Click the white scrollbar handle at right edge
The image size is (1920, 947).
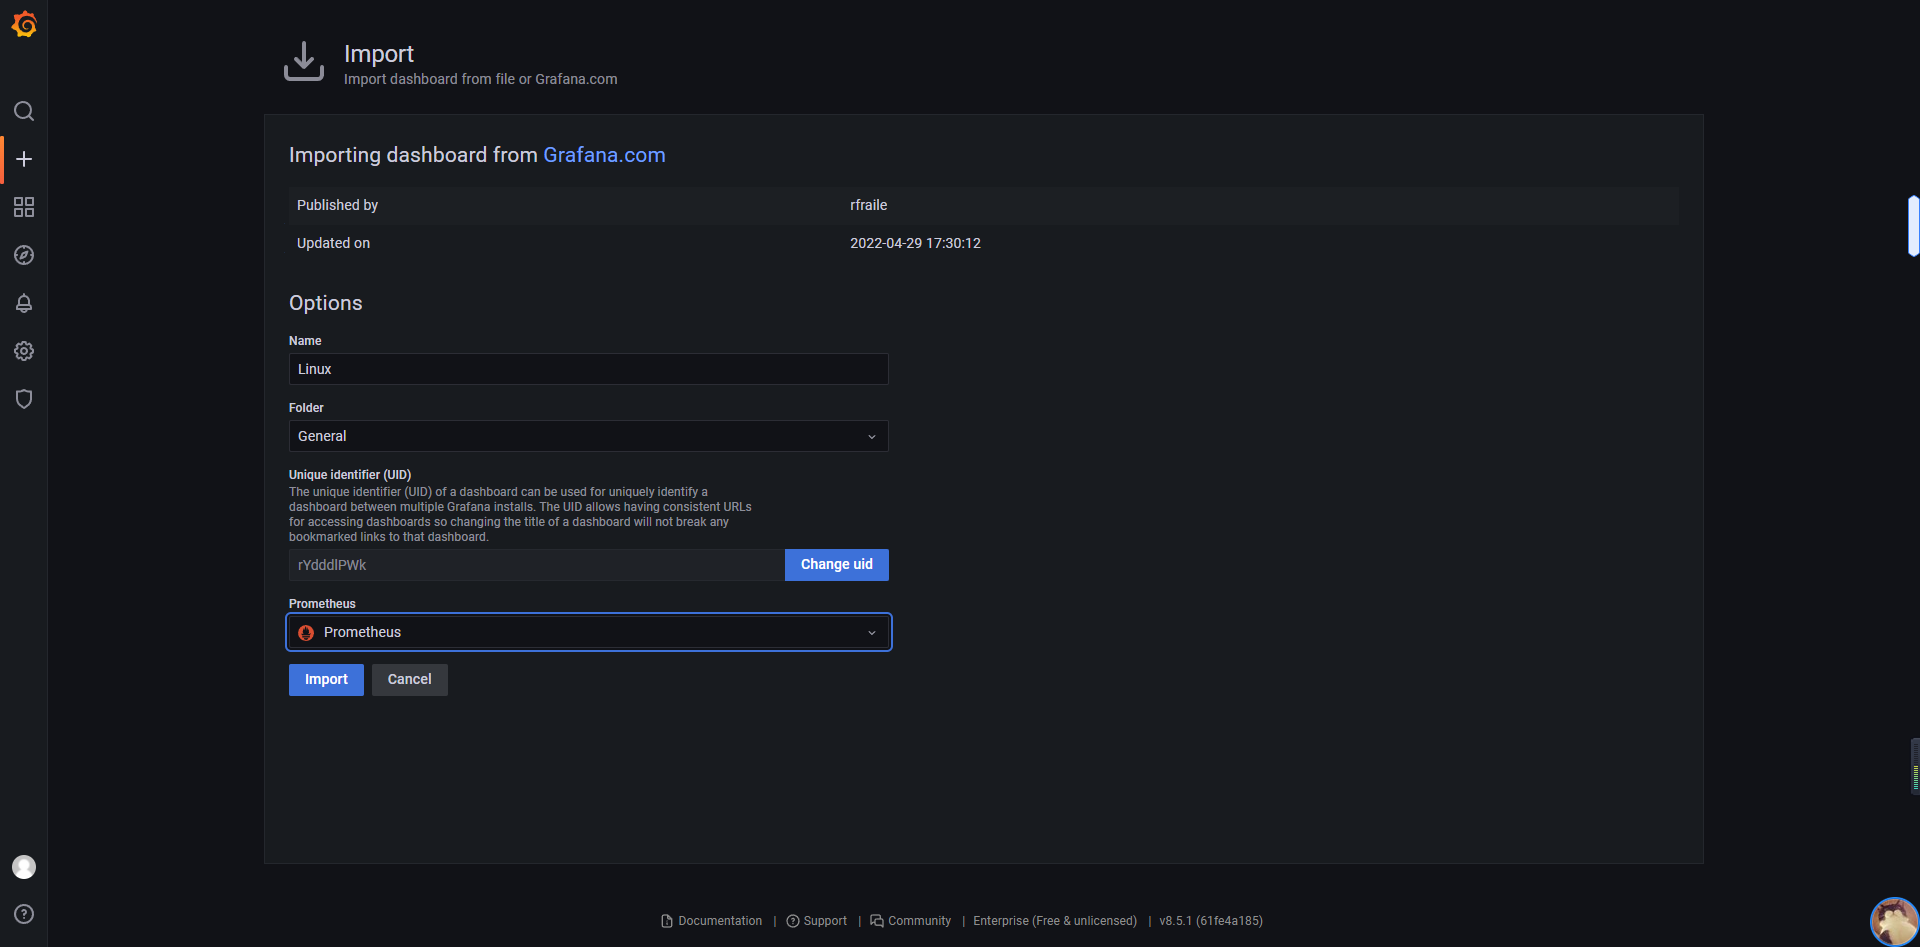tap(1913, 226)
